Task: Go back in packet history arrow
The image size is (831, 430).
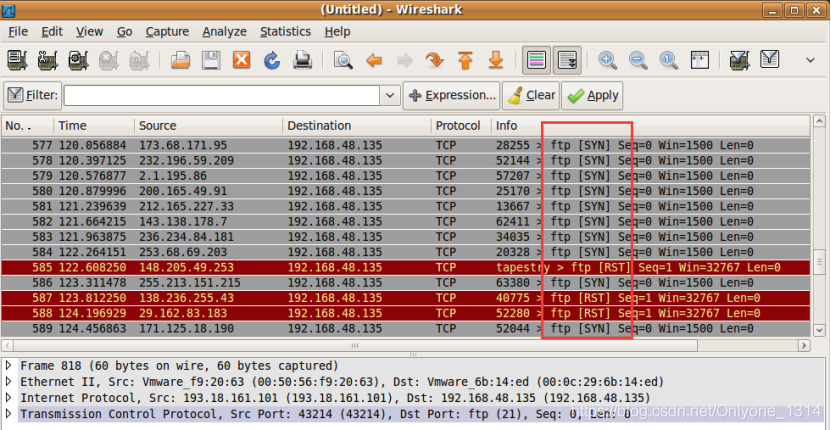Action: (374, 60)
